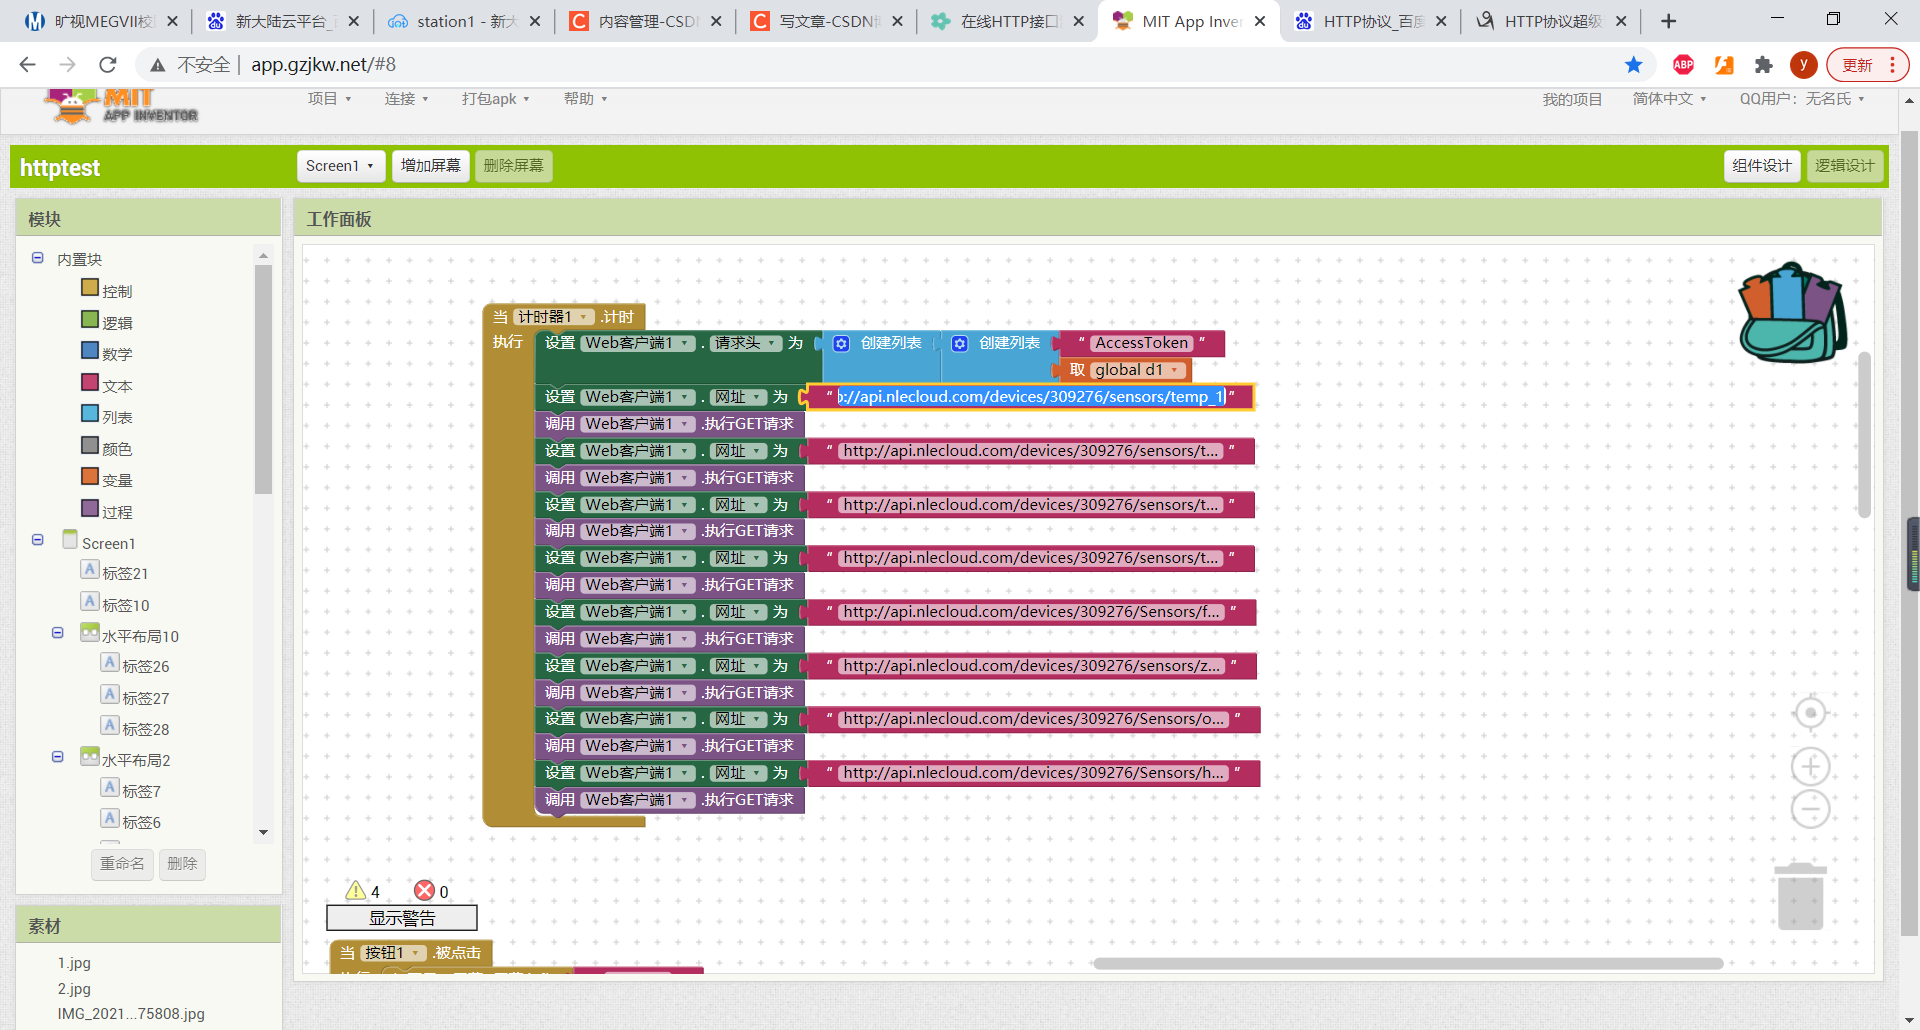
Task: Switch to 组件设计 view
Action: [1762, 166]
